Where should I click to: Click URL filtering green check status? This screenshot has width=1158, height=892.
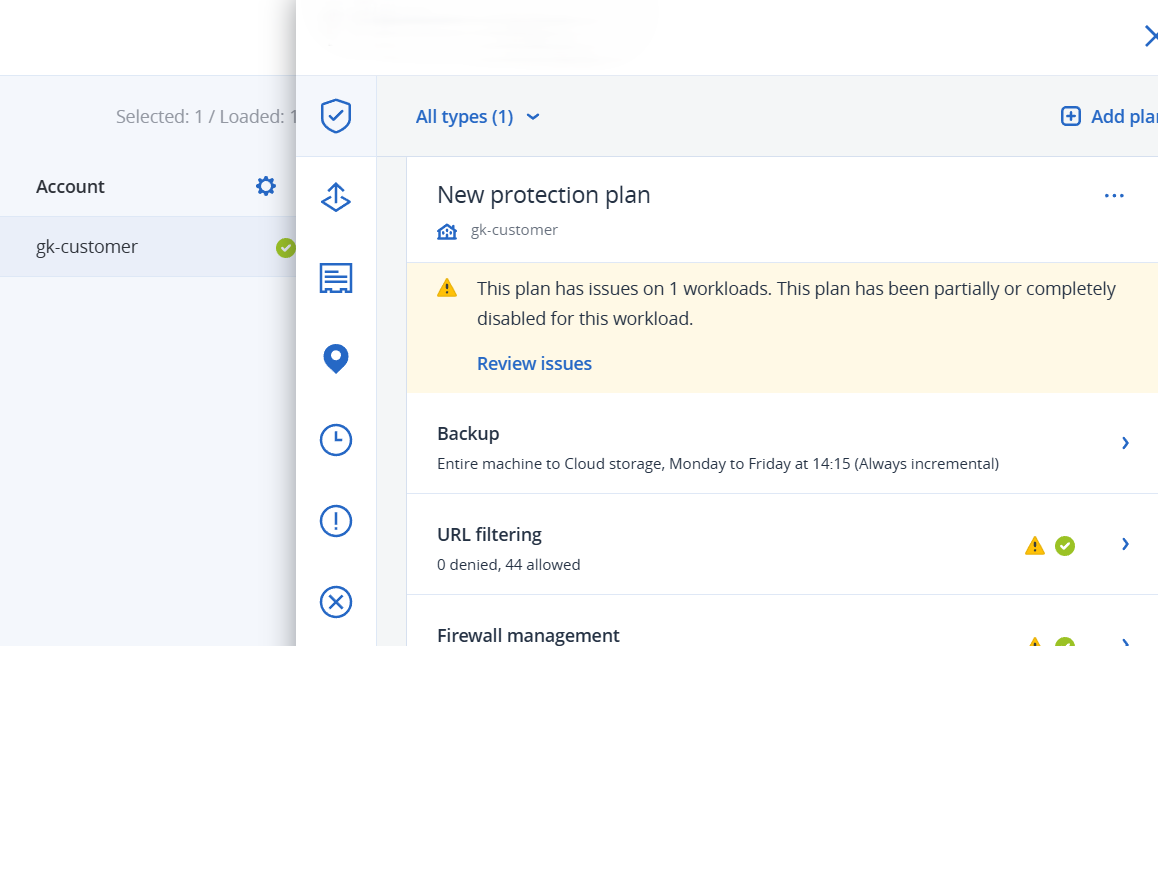(x=1065, y=546)
